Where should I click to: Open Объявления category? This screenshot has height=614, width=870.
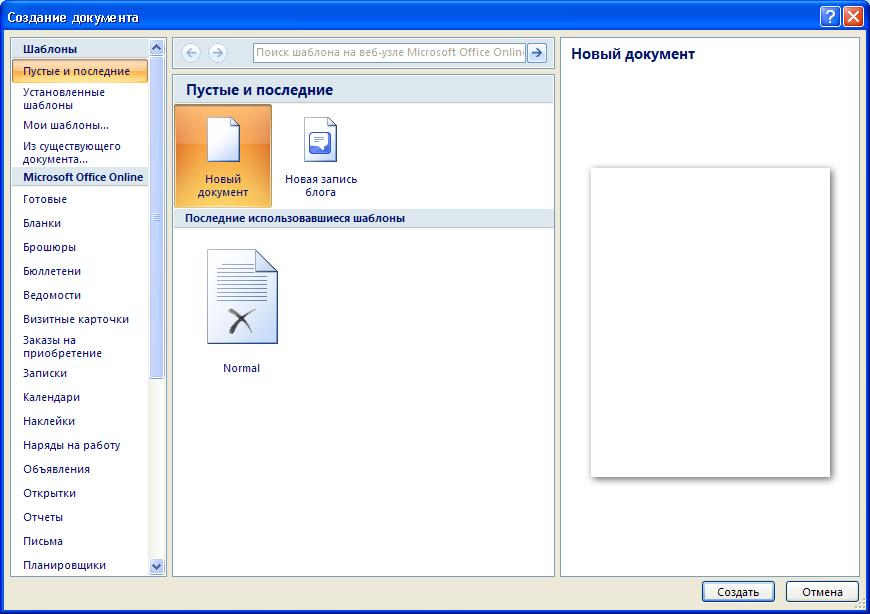80,469
